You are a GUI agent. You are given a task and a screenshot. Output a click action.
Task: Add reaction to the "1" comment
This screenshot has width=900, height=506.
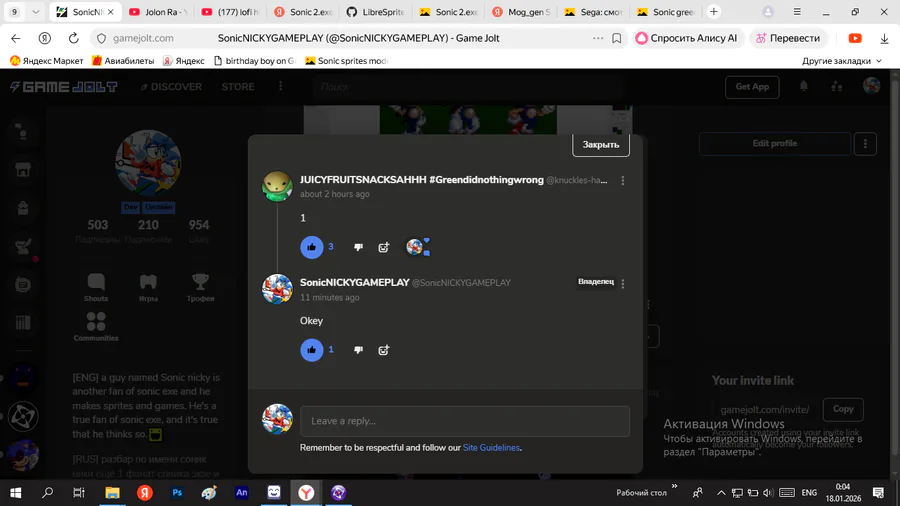383,247
